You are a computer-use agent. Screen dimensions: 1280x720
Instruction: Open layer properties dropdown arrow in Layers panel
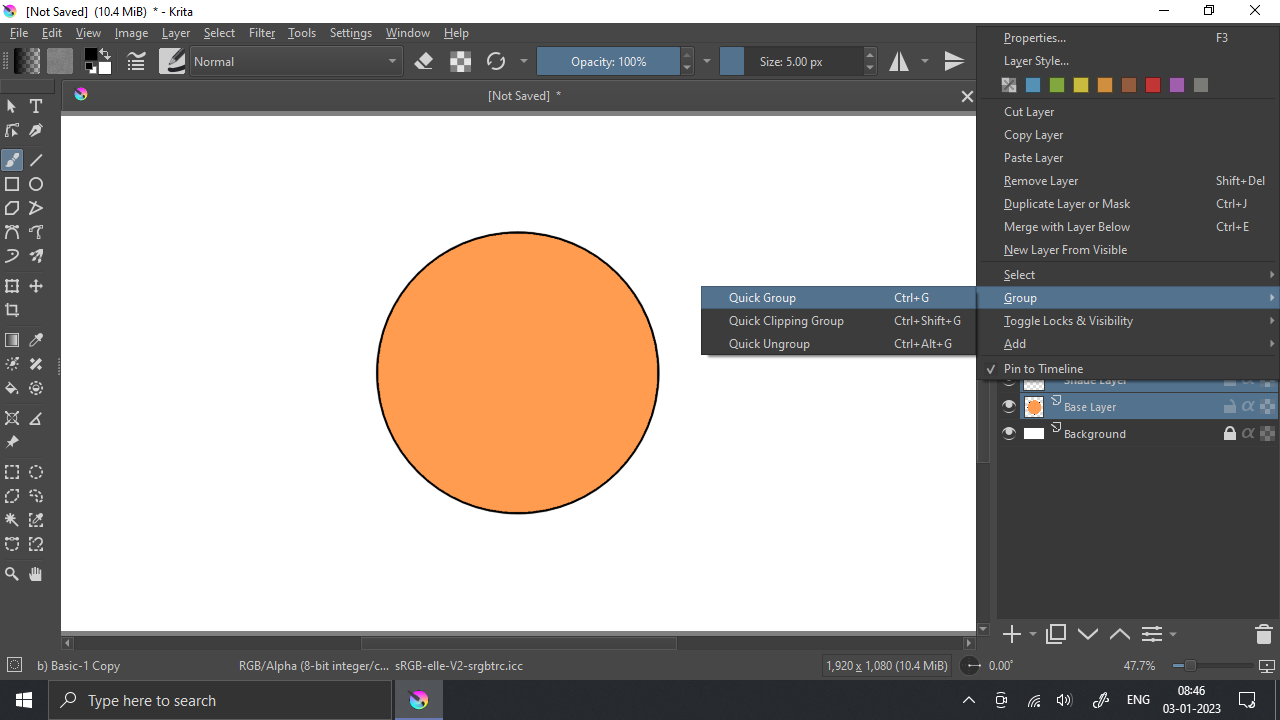pyautogui.click(x=1173, y=634)
